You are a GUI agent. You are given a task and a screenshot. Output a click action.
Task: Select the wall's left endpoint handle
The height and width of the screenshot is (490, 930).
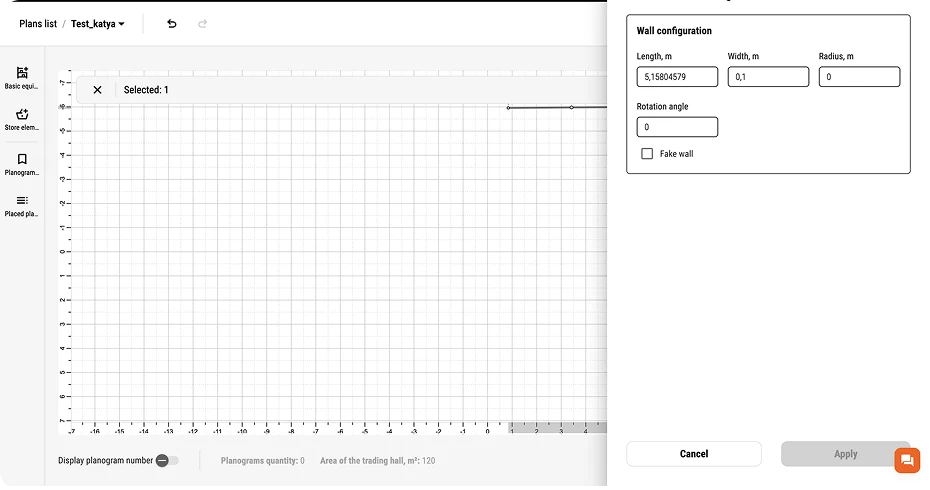(508, 108)
